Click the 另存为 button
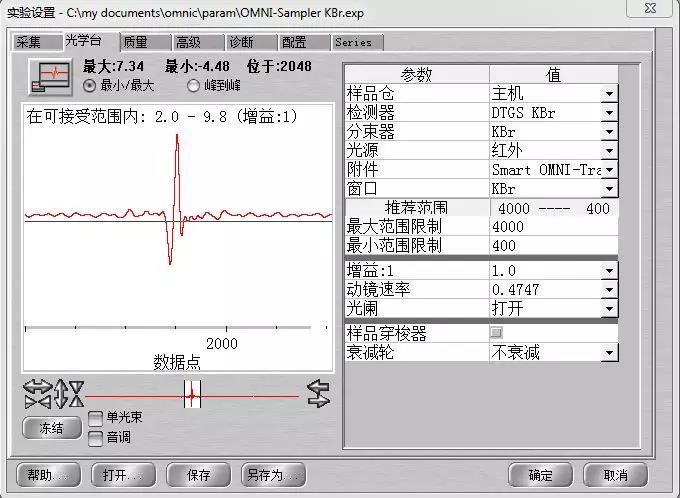The height and width of the screenshot is (498, 680). 273,474
